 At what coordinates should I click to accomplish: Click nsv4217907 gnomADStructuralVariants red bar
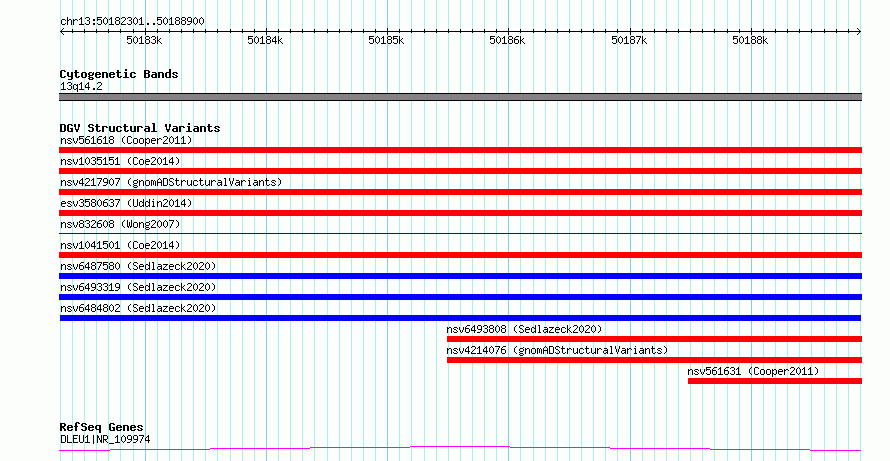(x=460, y=192)
